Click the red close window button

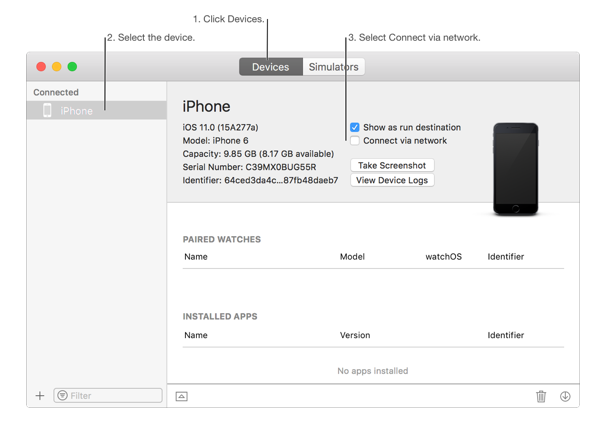41,67
